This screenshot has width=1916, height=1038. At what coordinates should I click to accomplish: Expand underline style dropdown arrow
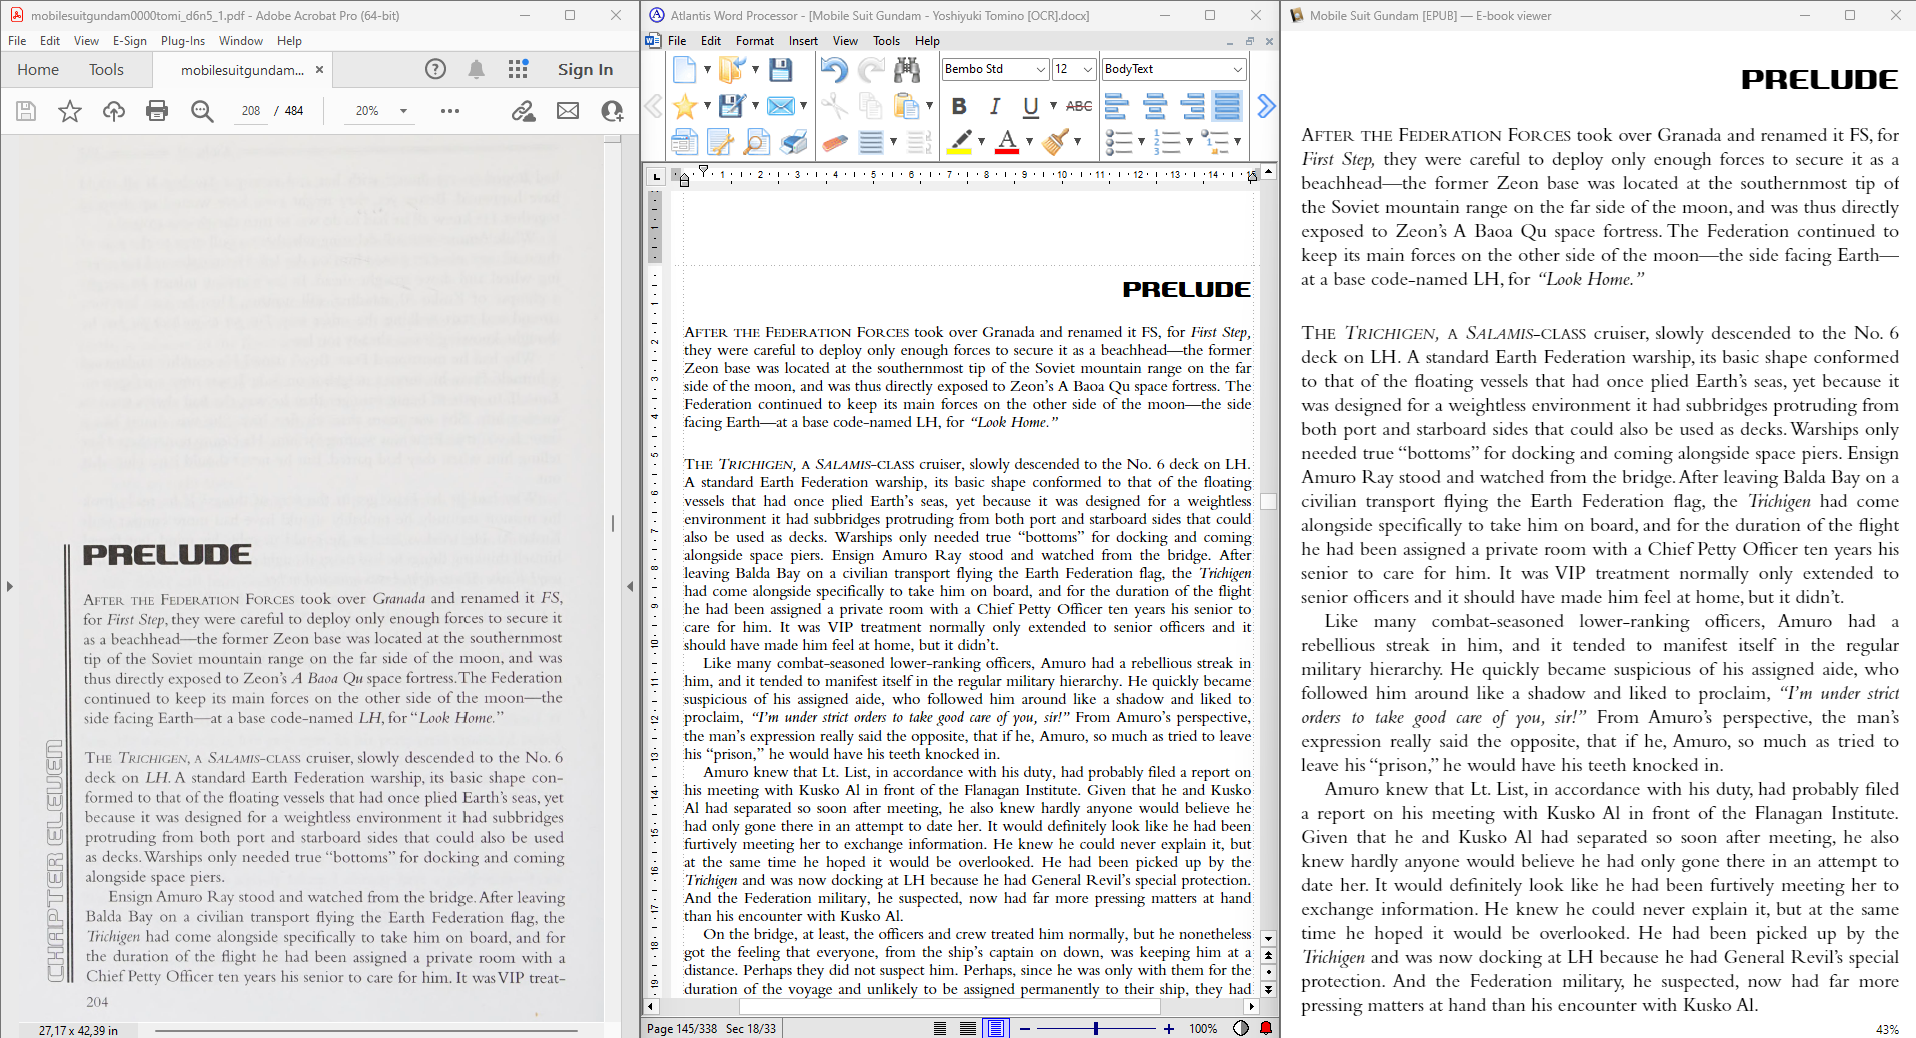coord(1053,106)
